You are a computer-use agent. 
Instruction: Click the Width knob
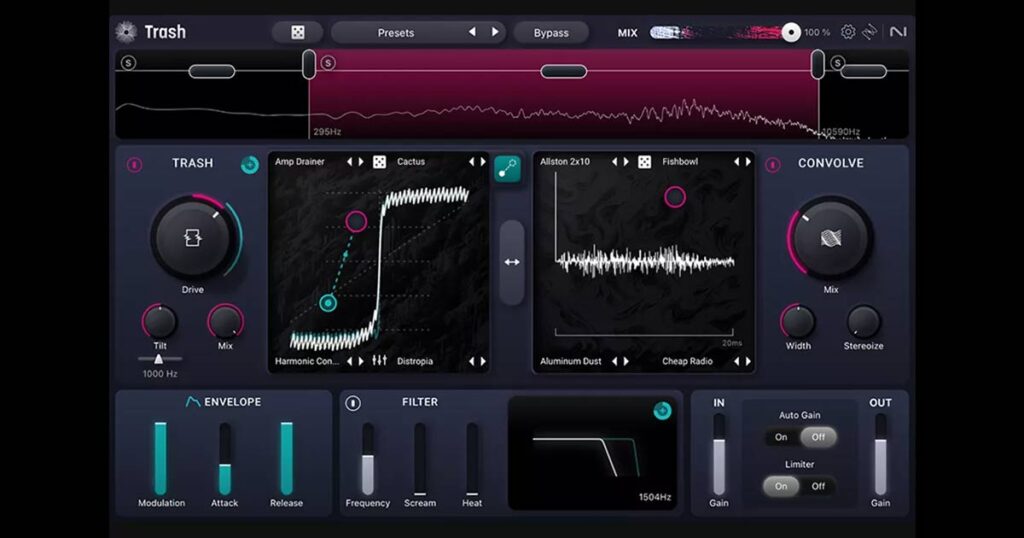798,322
